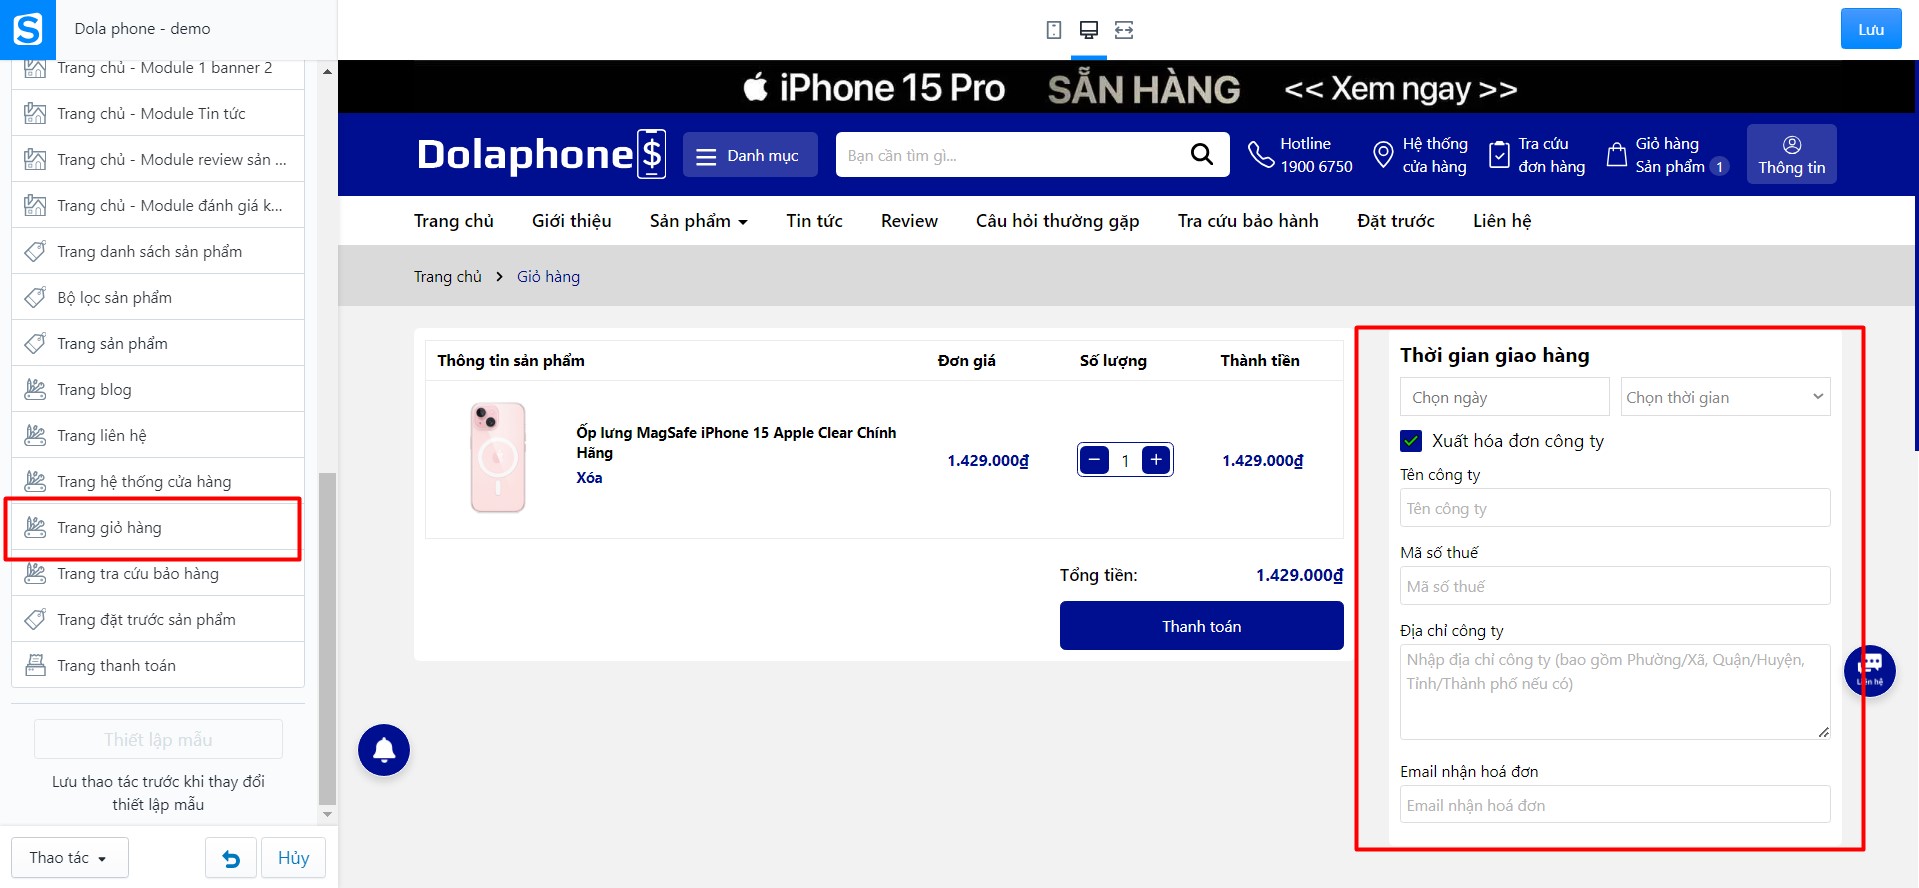
Task: Open Câu hỏi thường gặp page
Action: tap(1058, 221)
